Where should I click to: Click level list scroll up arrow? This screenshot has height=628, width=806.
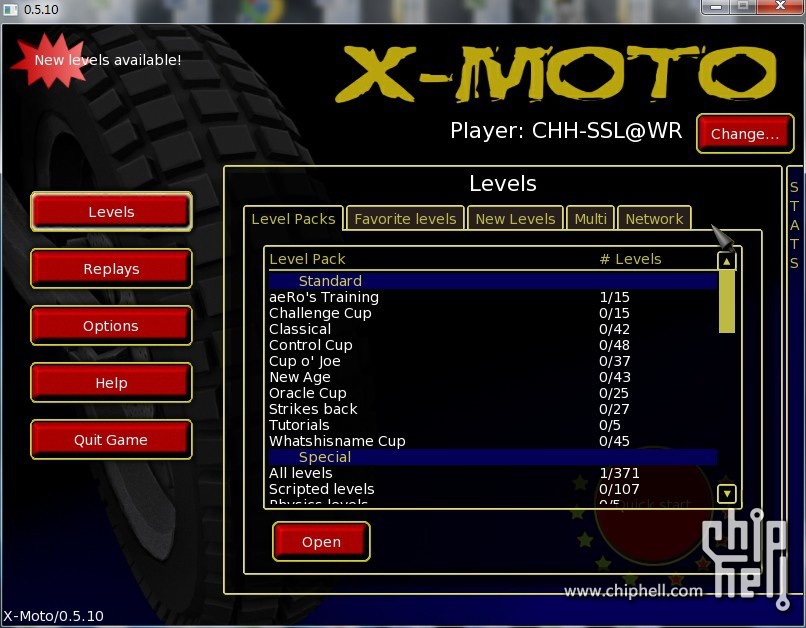point(726,261)
